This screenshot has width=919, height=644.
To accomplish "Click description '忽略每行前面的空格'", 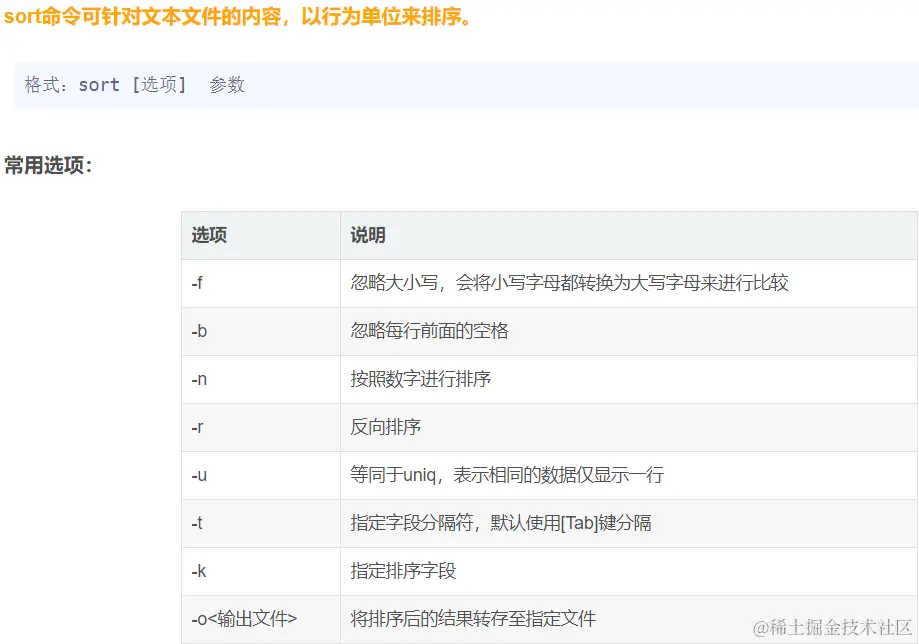I will click(x=429, y=331).
